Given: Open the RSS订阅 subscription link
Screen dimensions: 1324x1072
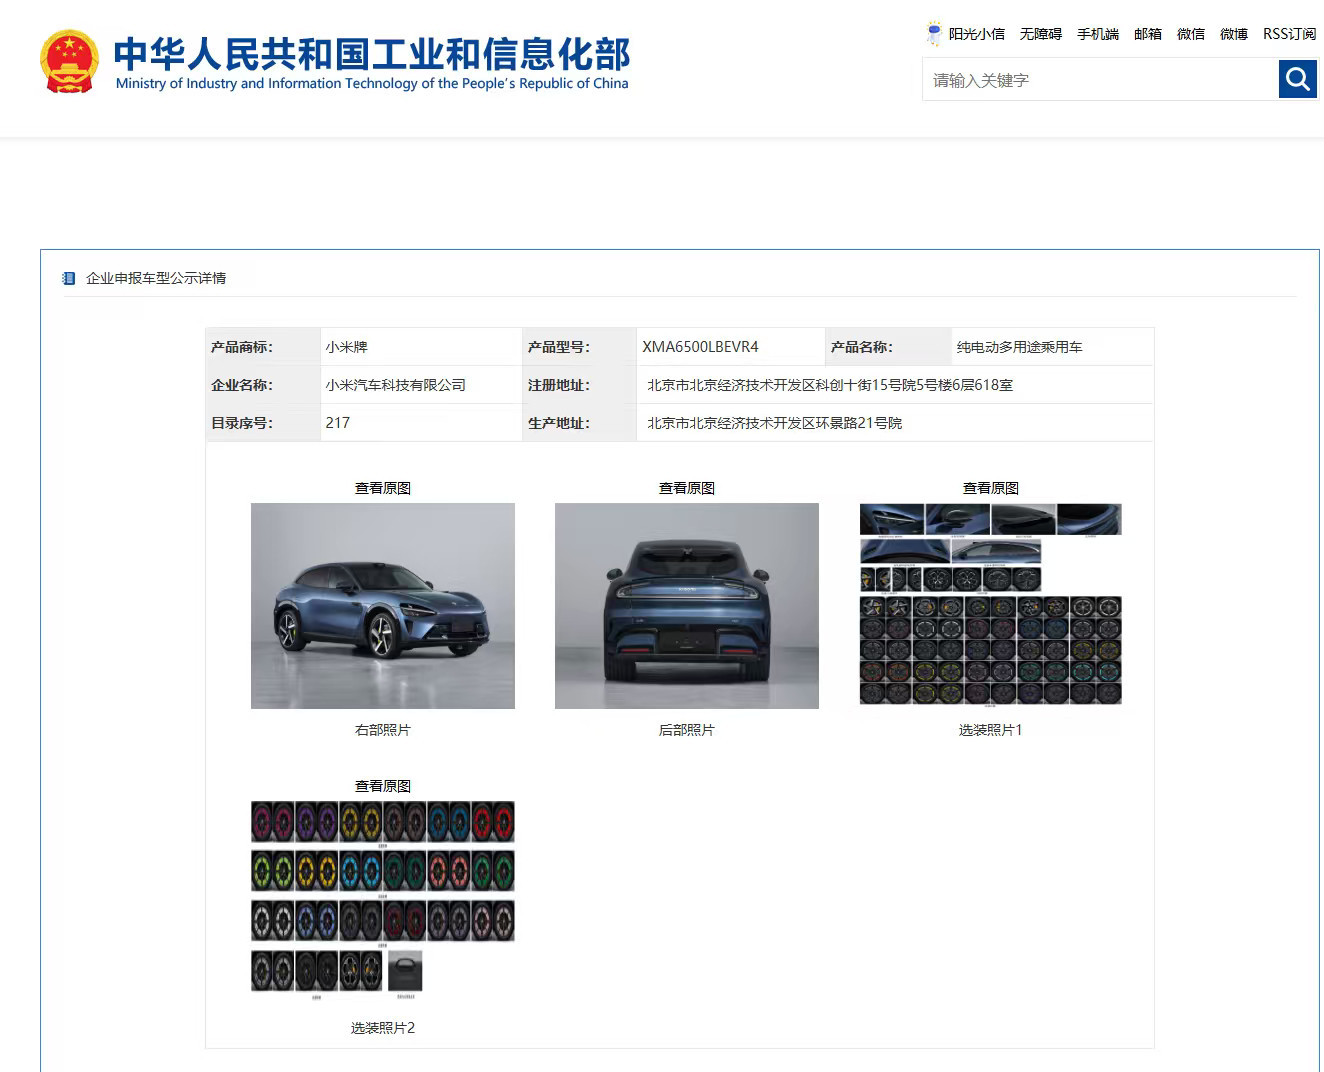Looking at the screenshot, I should coord(1288,34).
